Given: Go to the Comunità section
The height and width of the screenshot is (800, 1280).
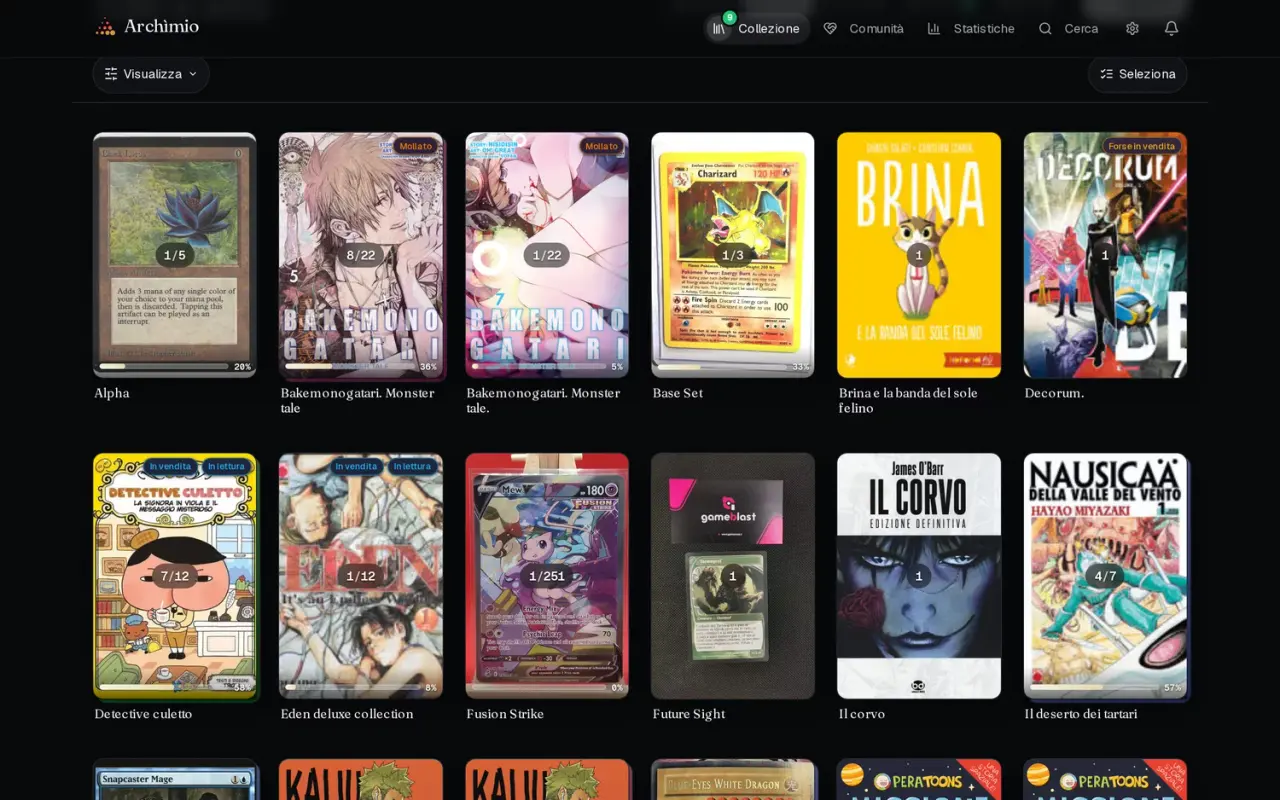Looking at the screenshot, I should tap(863, 28).
